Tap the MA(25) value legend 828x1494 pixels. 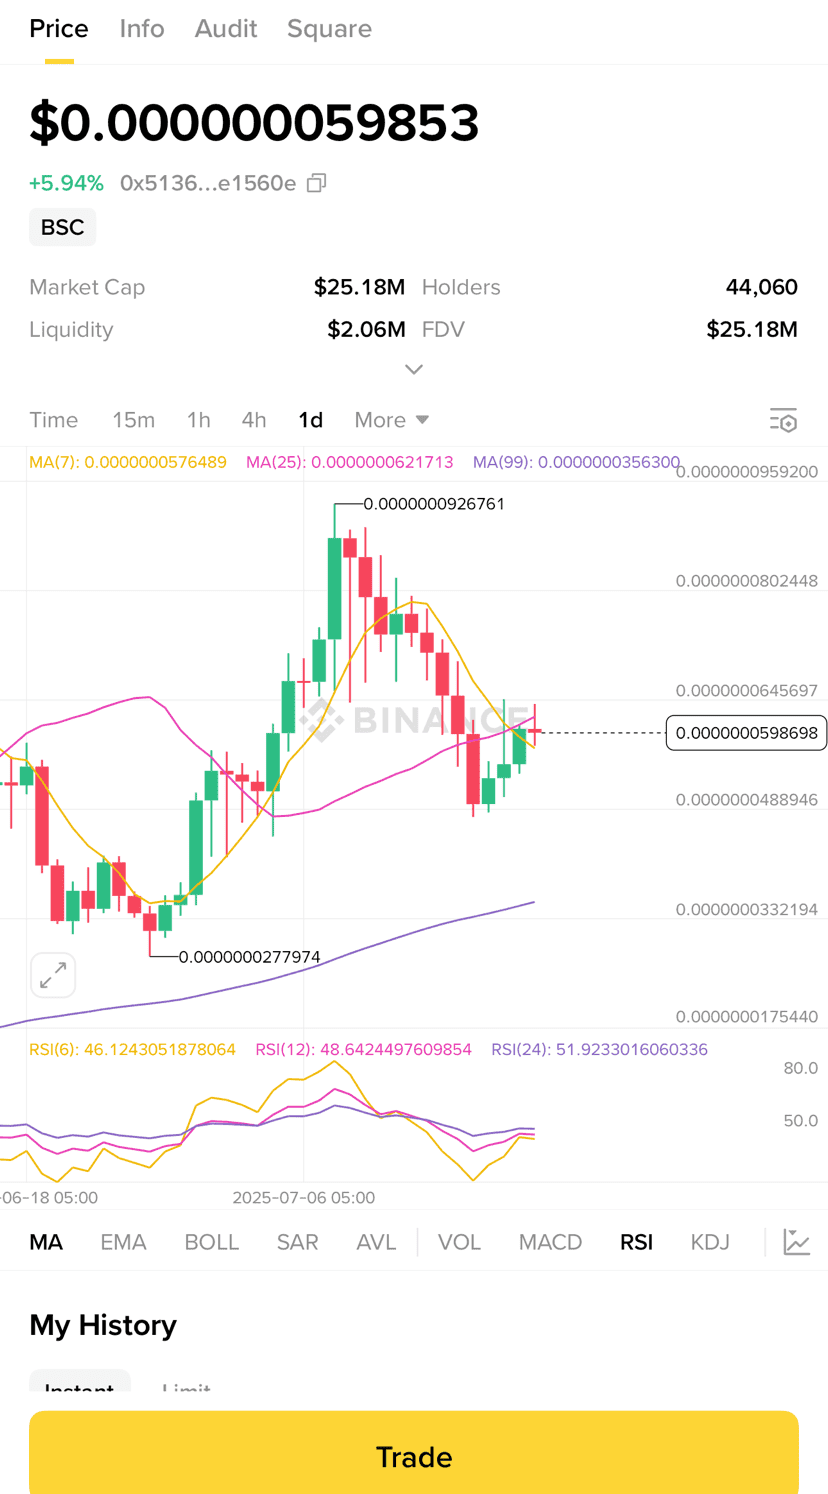[x=350, y=462]
